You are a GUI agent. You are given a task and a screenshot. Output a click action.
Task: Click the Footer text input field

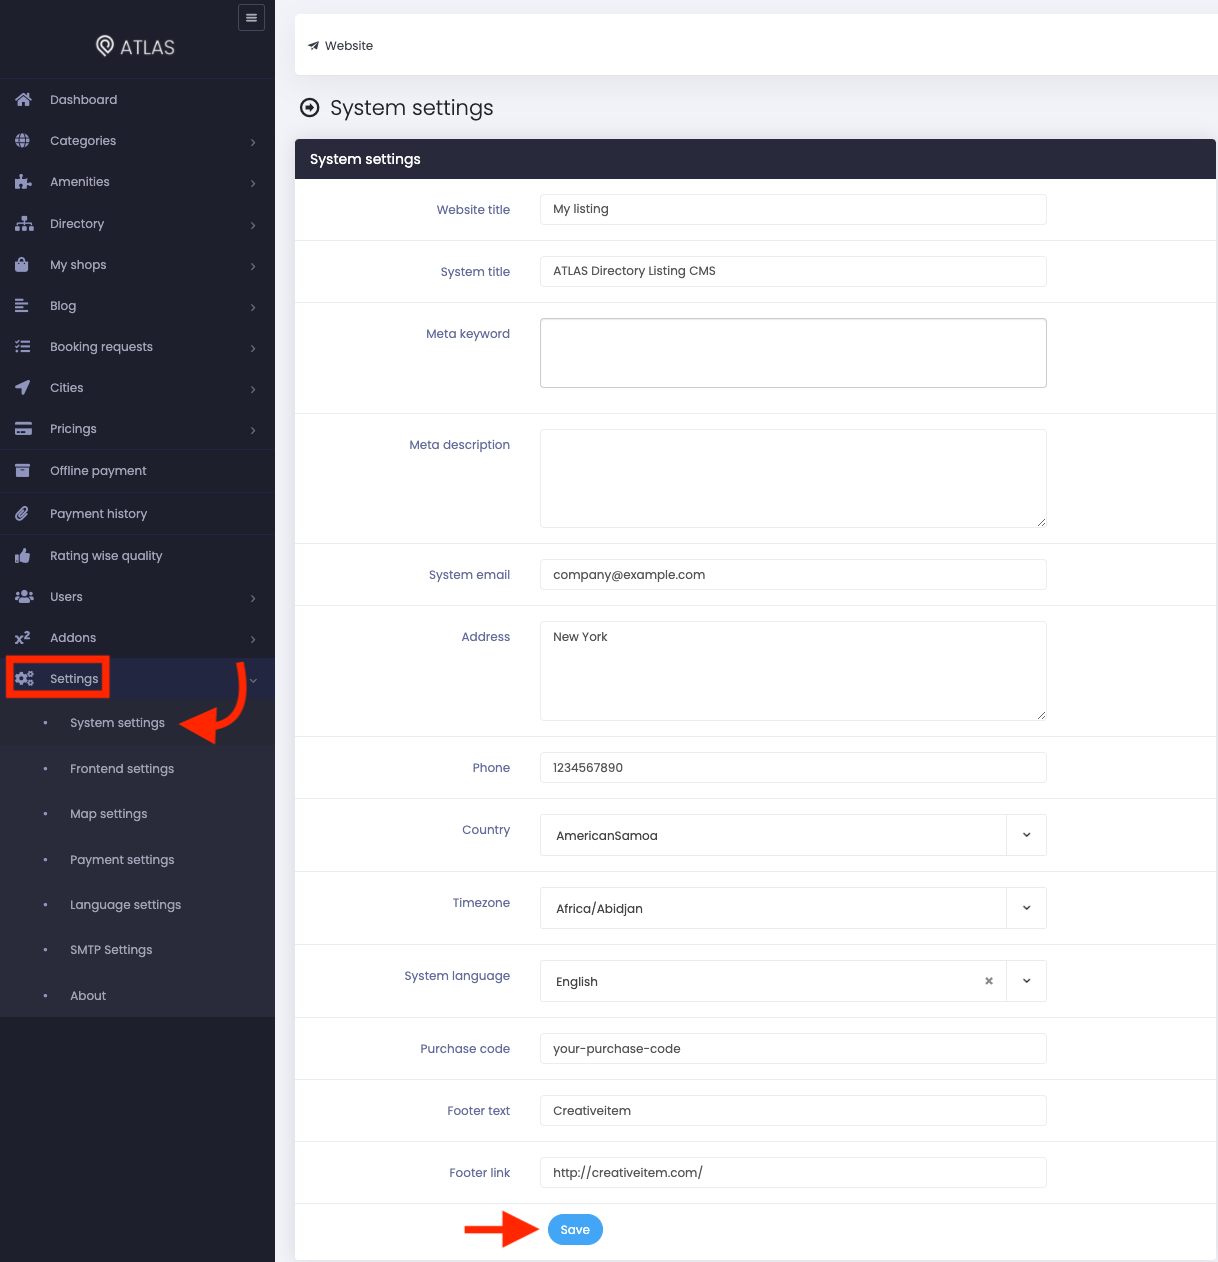click(793, 1111)
